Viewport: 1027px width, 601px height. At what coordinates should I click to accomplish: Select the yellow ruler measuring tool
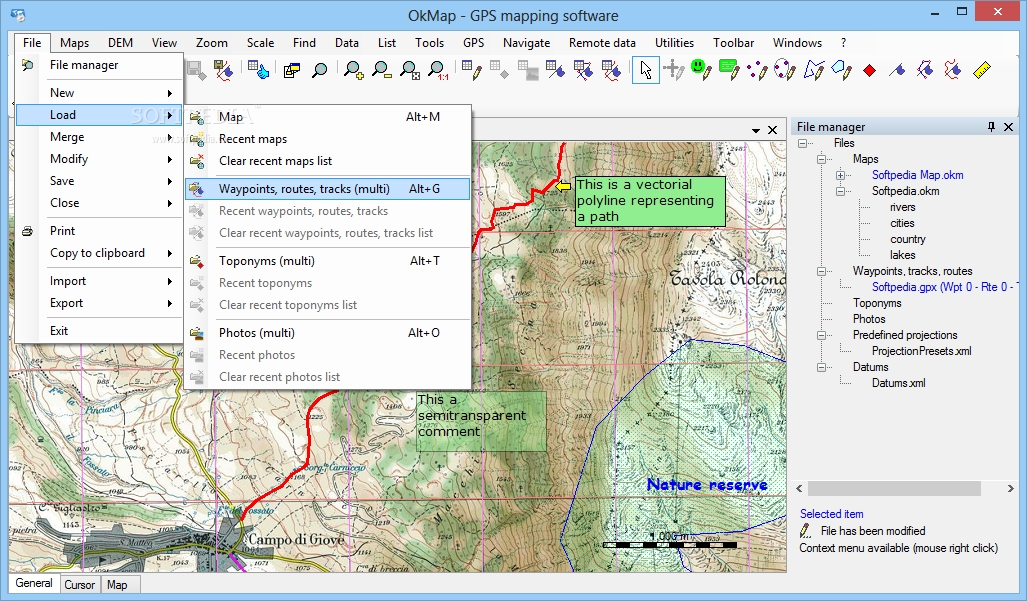[982, 70]
